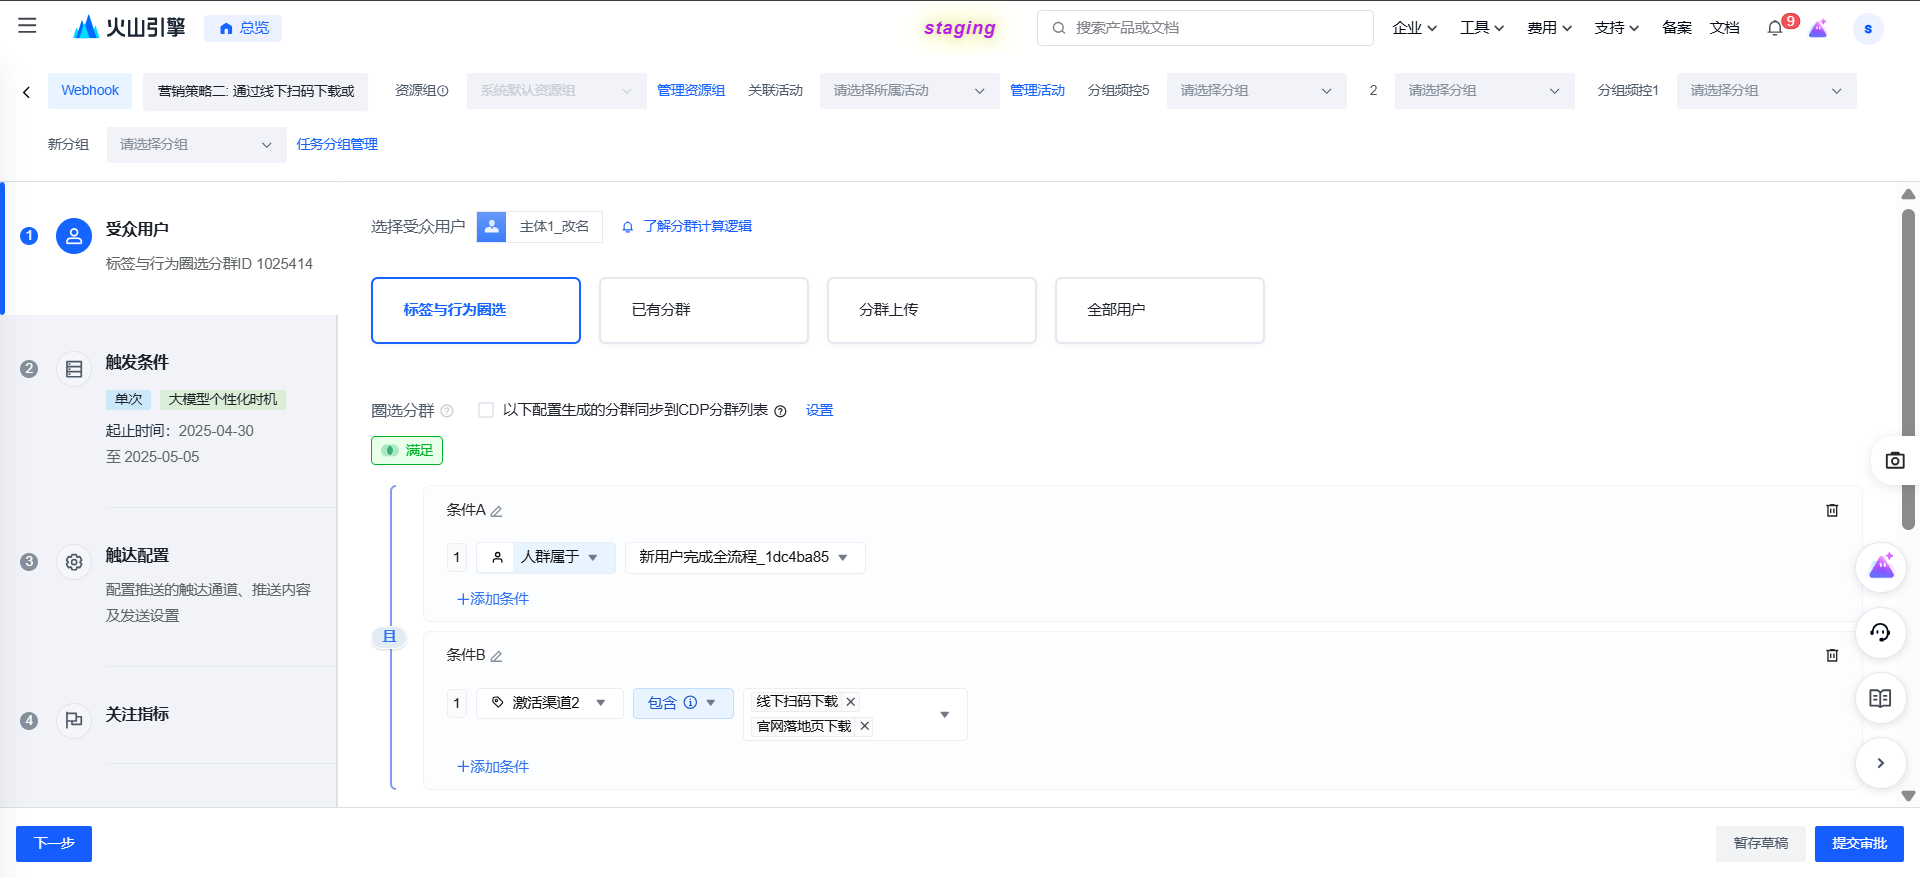
Task: Click the screenshot camera floating icon
Action: (x=1894, y=460)
